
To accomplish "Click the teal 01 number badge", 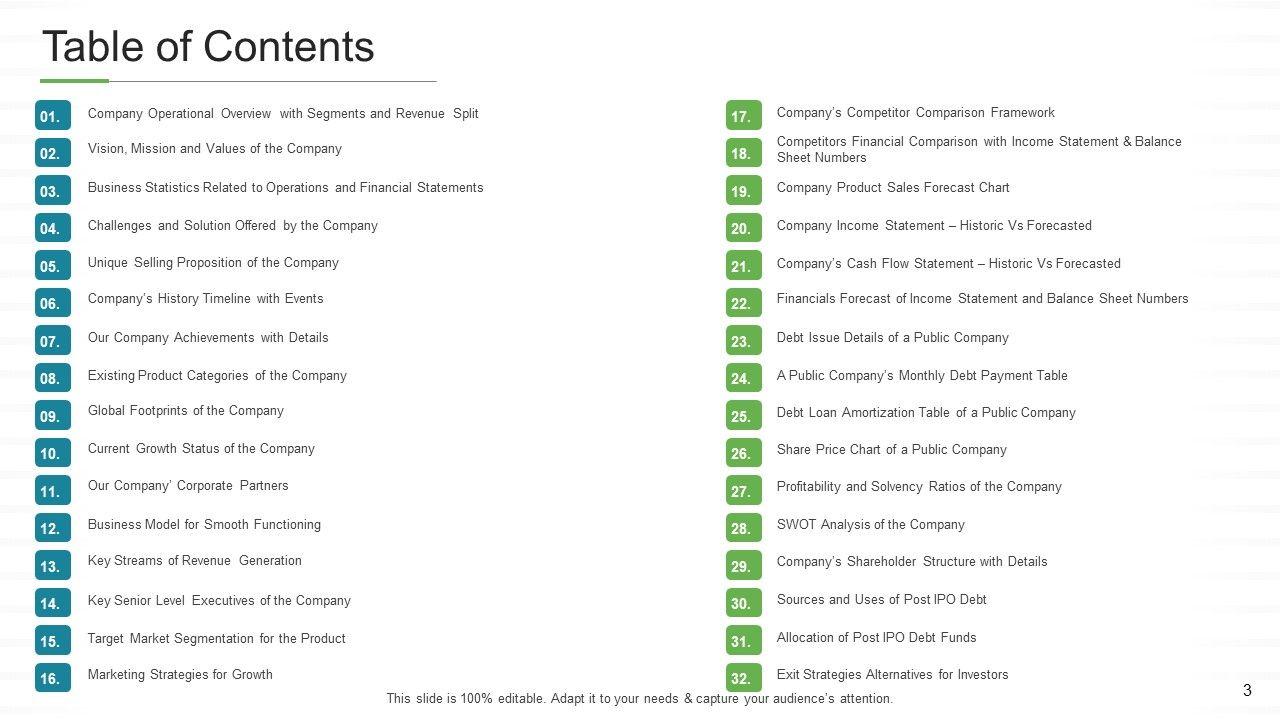I will (x=52, y=116).
